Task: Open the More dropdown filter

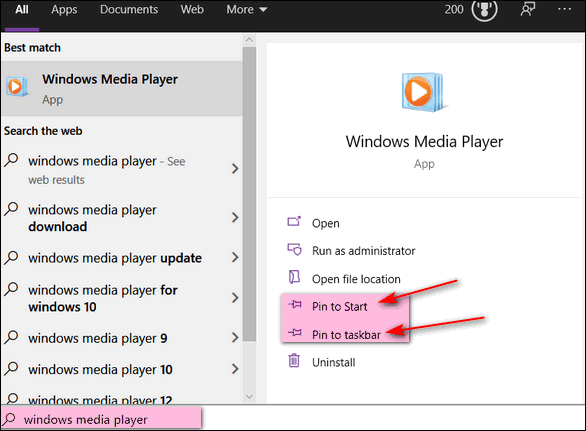Action: 247,9
